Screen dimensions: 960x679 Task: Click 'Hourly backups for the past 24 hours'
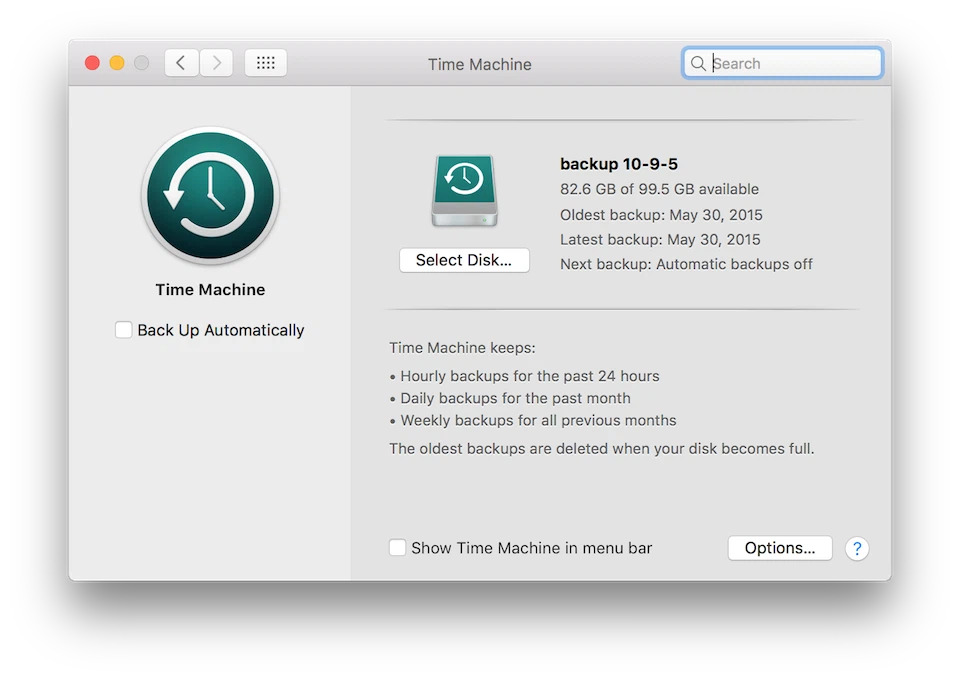530,376
